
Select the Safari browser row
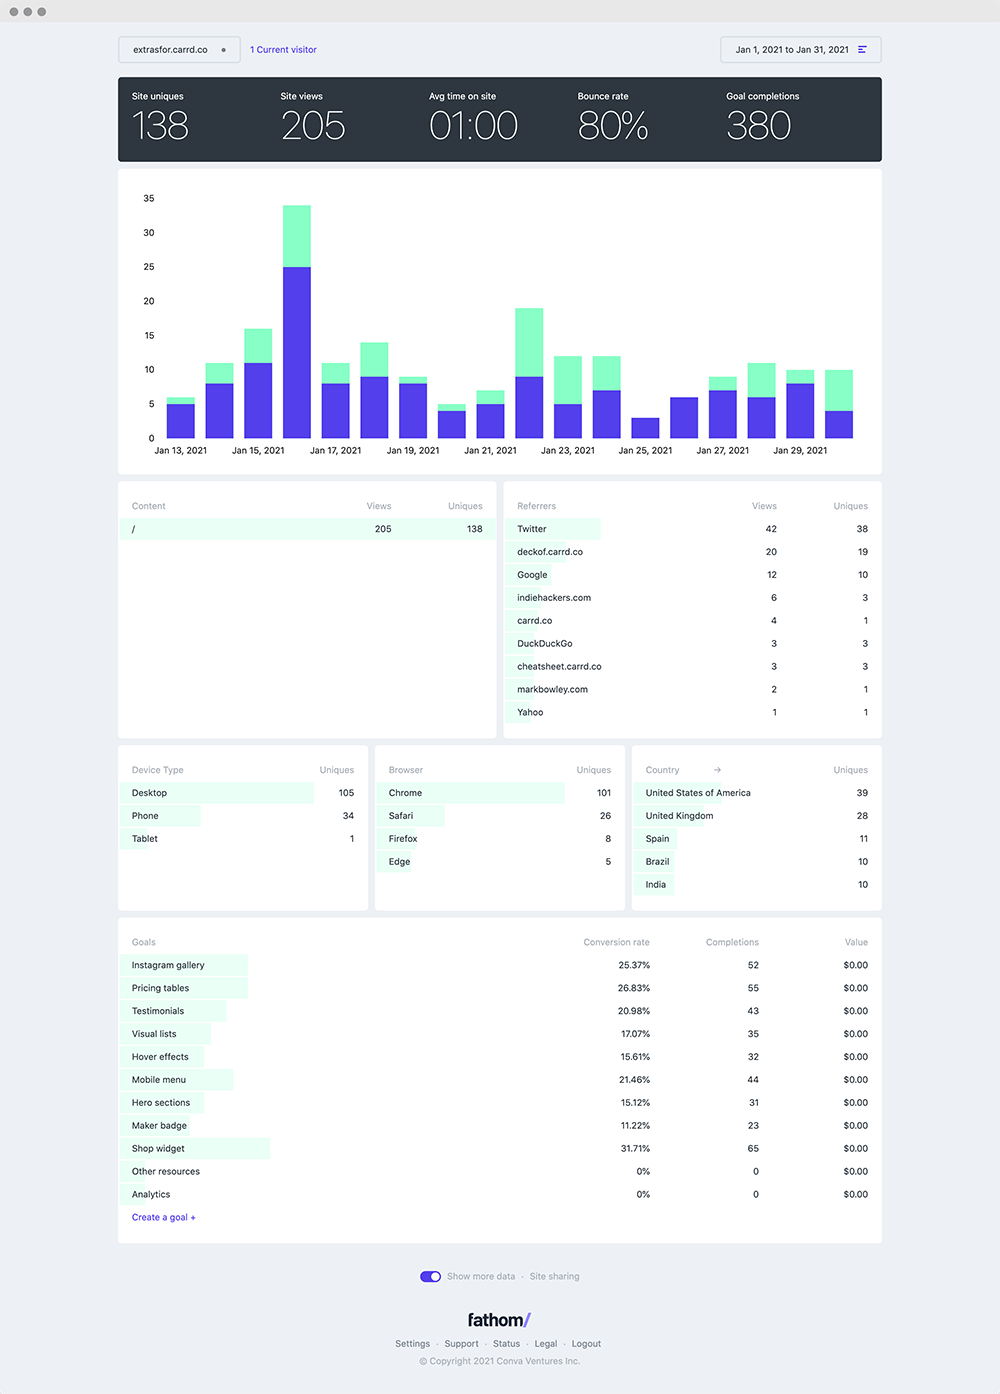[500, 816]
